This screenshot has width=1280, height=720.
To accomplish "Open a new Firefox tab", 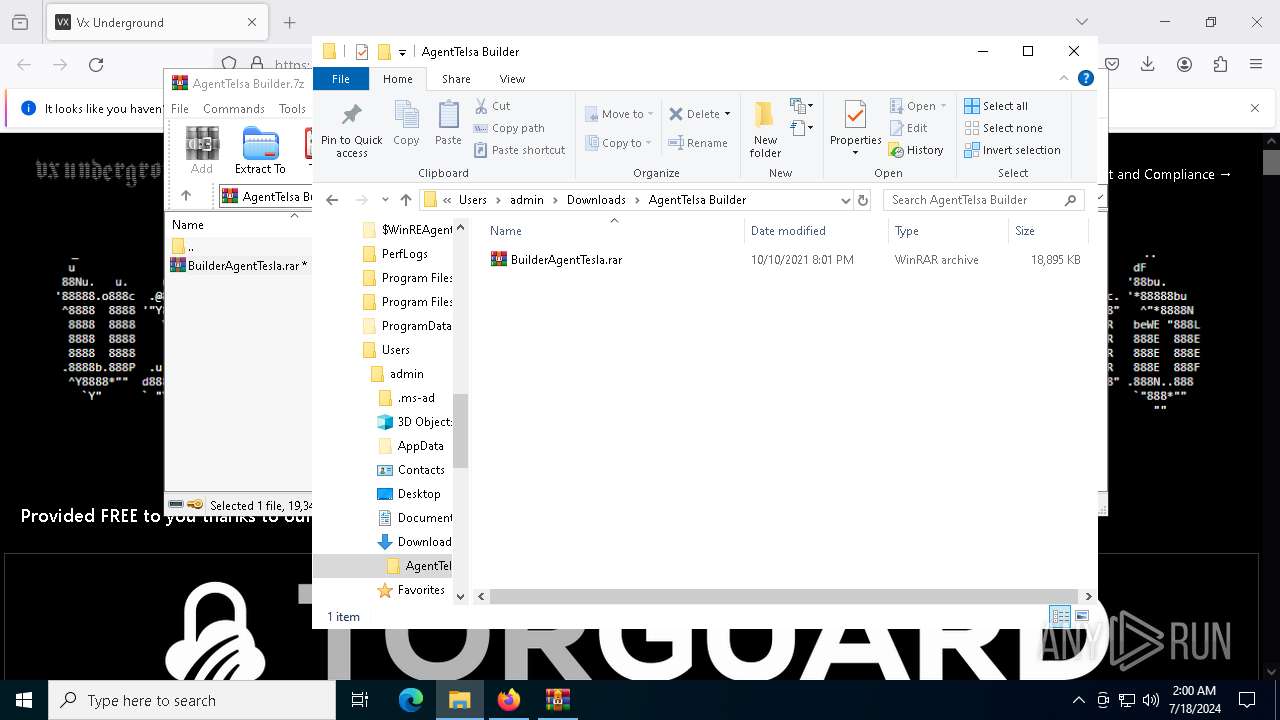I will [290, 22].
